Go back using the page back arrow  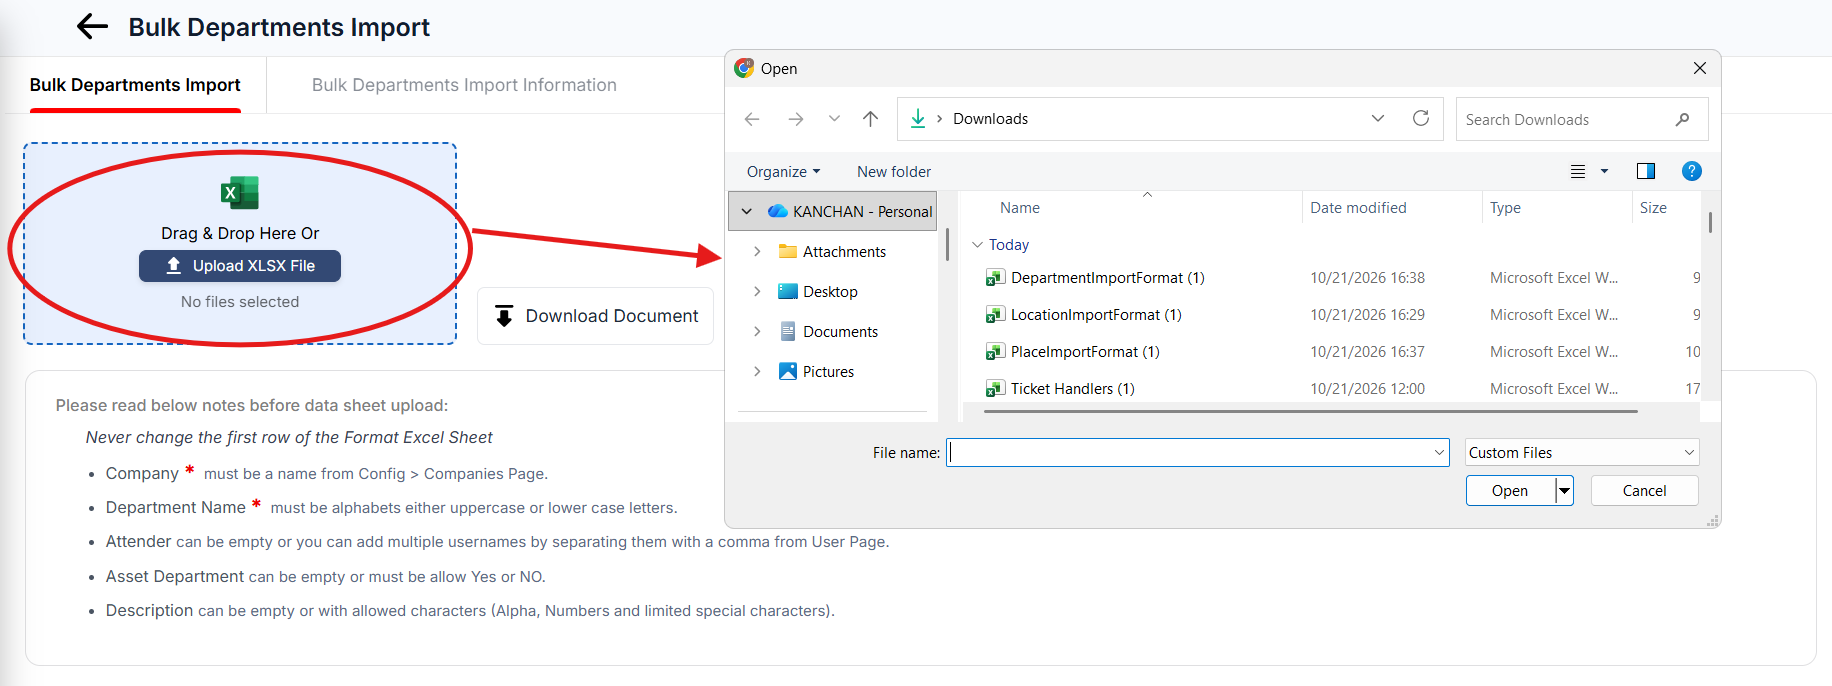tap(92, 26)
